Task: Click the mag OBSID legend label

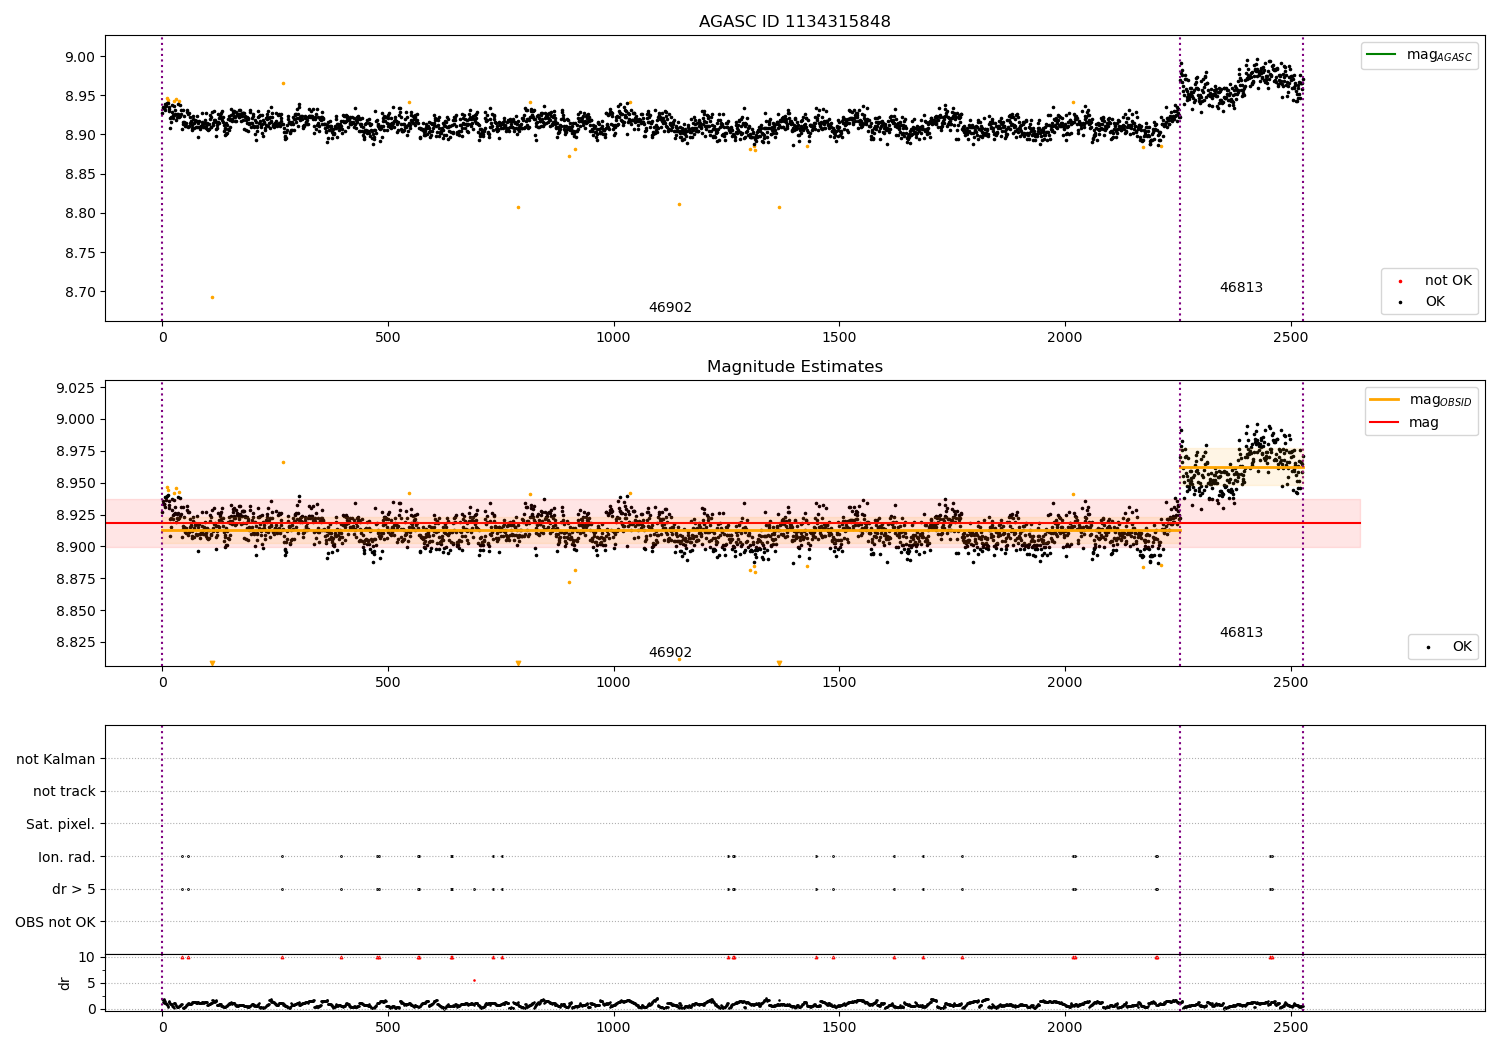Action: (x=1441, y=400)
